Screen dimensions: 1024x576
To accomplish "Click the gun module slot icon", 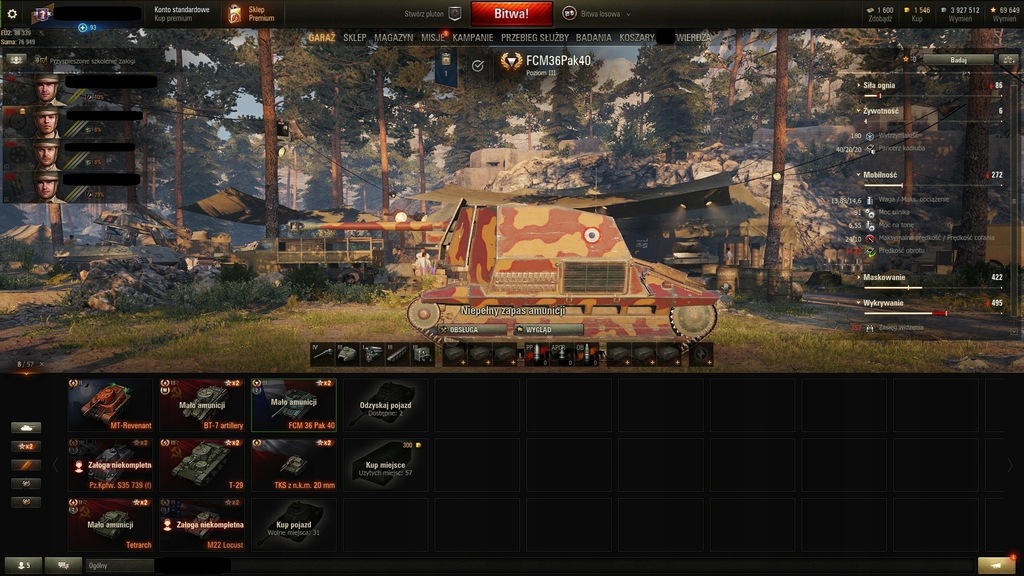I will (322, 354).
